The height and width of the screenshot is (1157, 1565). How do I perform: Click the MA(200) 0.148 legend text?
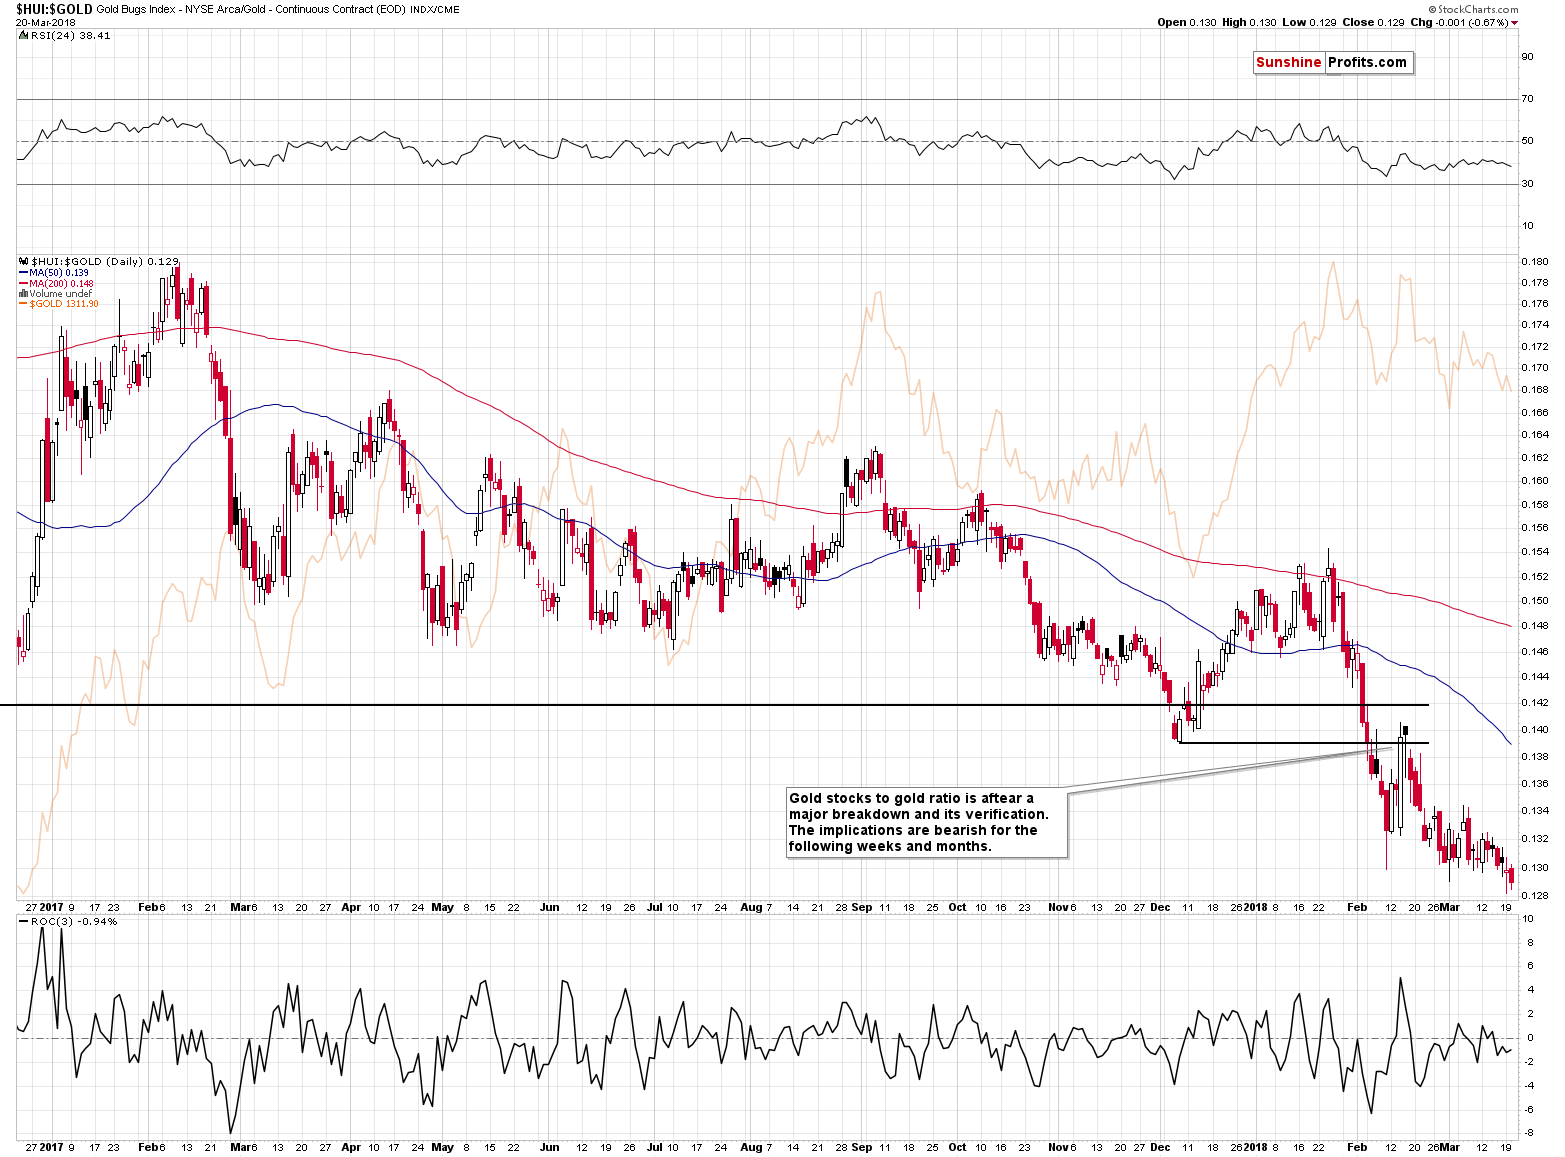pos(61,283)
